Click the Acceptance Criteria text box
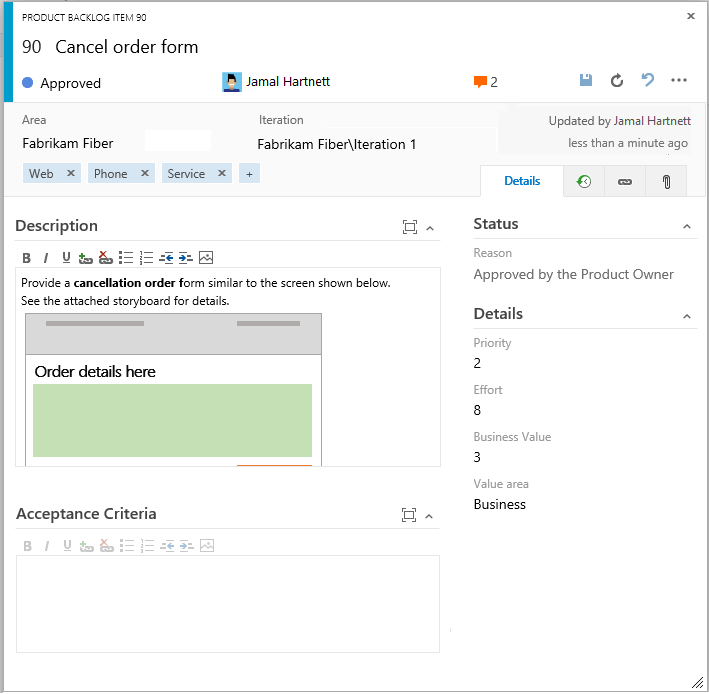The width and height of the screenshot is (709, 694). point(228,604)
